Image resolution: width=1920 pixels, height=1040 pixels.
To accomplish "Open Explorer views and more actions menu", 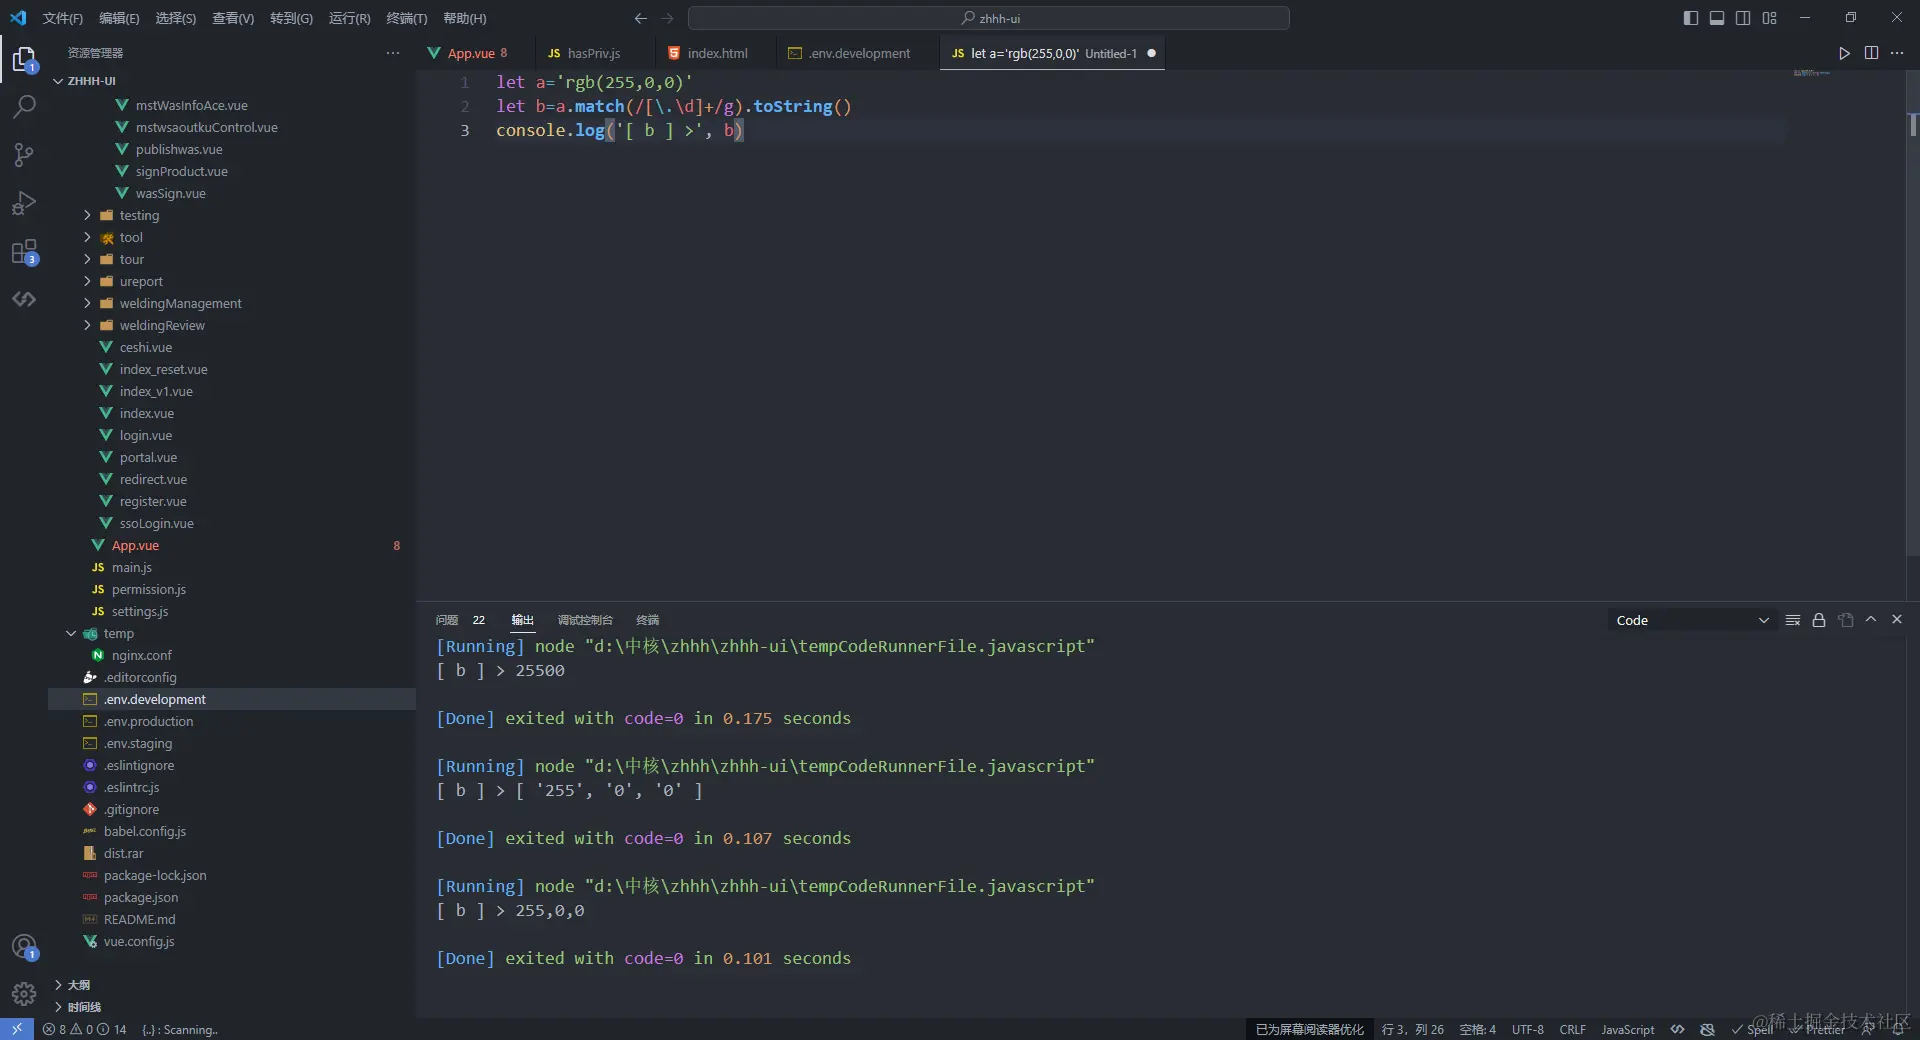I will point(393,53).
